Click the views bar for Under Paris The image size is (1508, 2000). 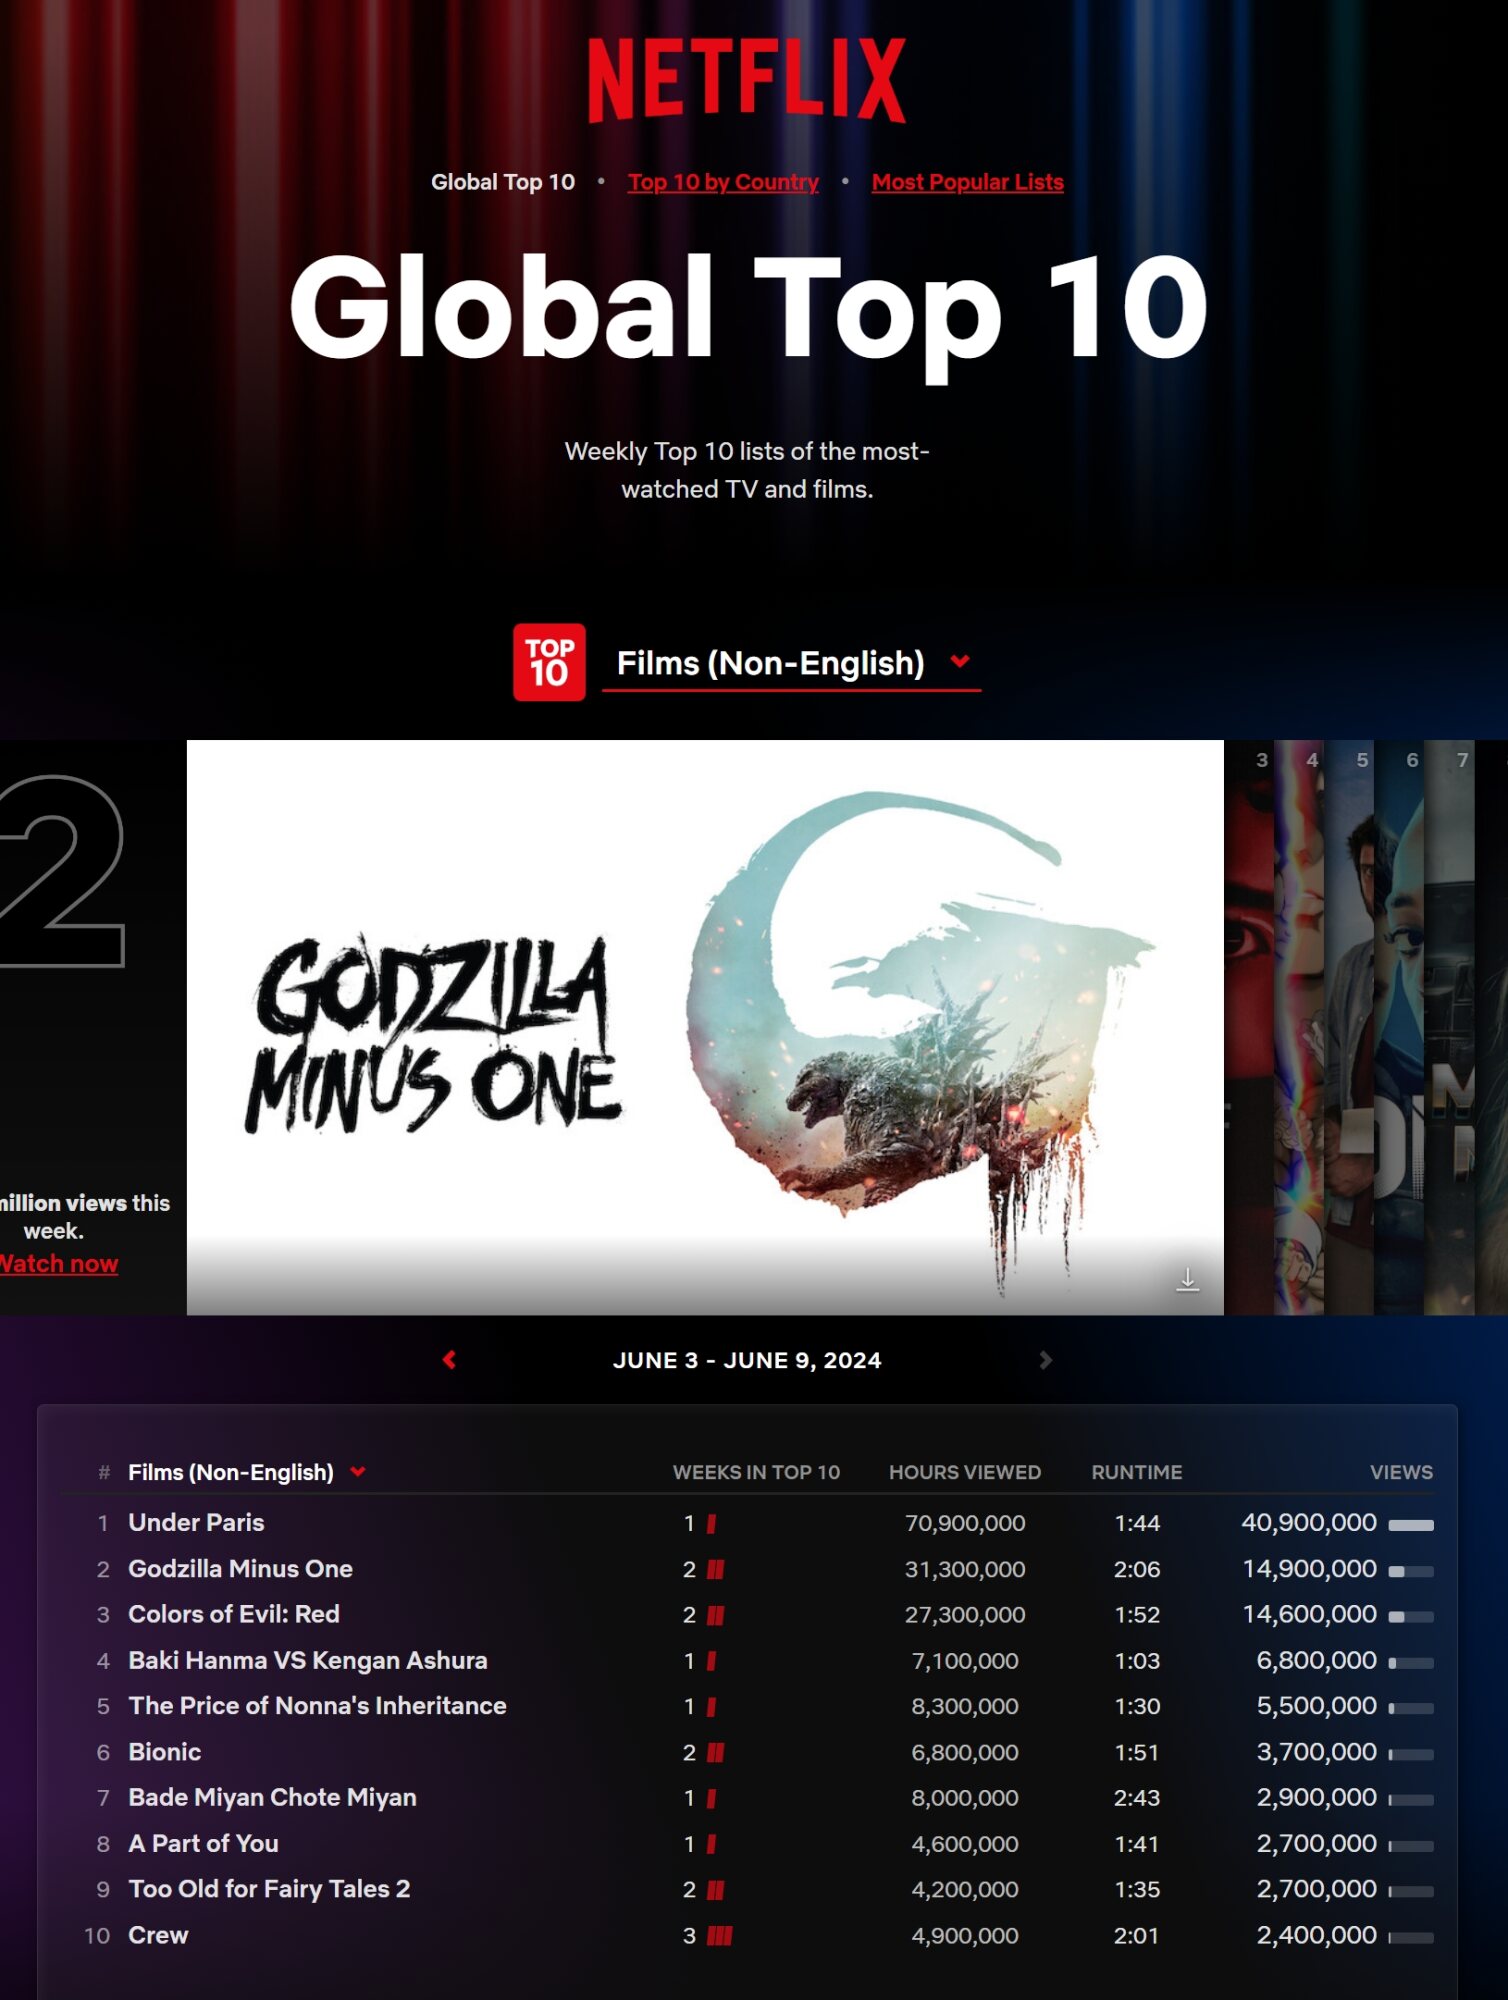(1411, 1524)
